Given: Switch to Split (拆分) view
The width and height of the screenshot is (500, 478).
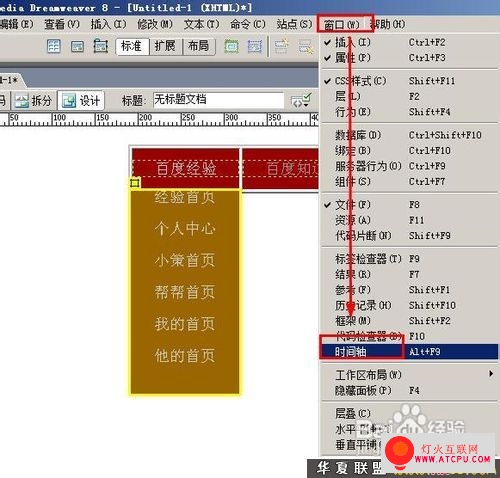Looking at the screenshot, I should pyautogui.click(x=34, y=101).
